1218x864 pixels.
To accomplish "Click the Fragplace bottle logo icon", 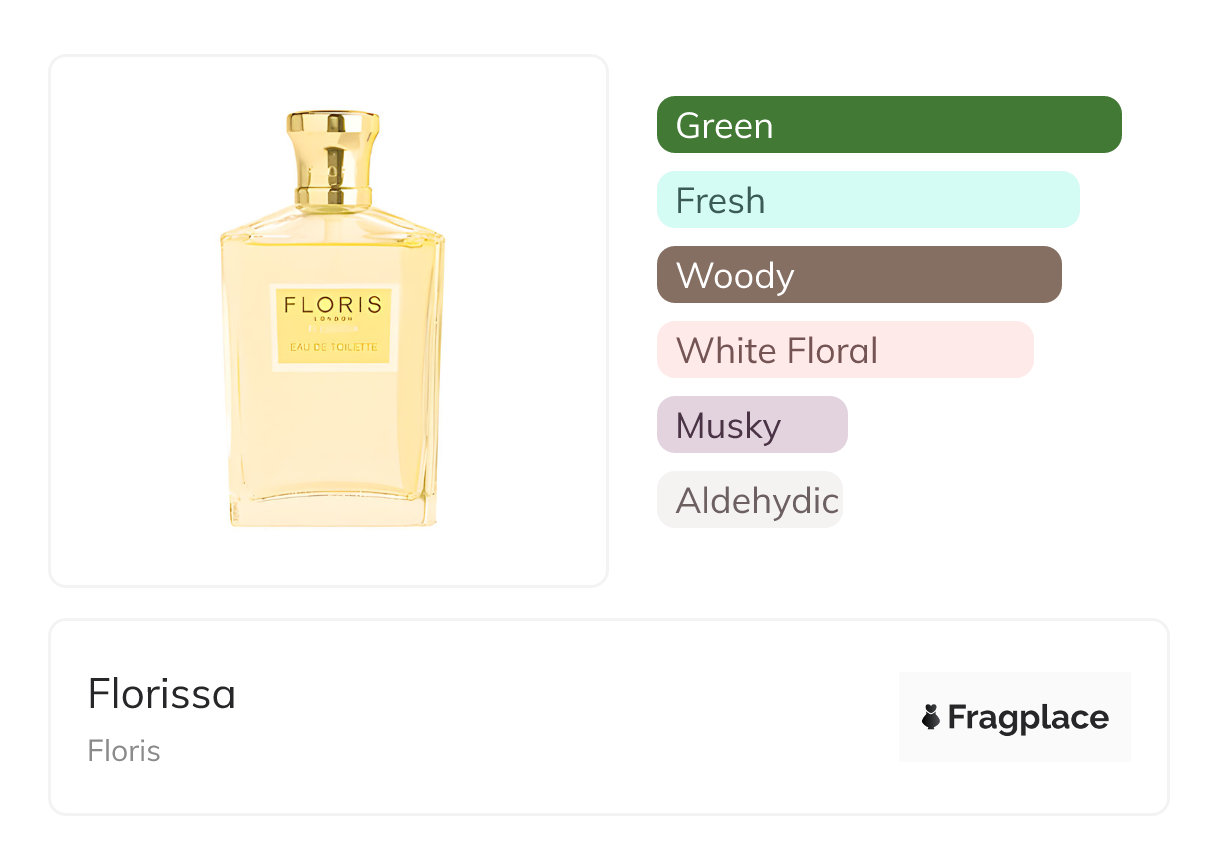I will coord(931,717).
